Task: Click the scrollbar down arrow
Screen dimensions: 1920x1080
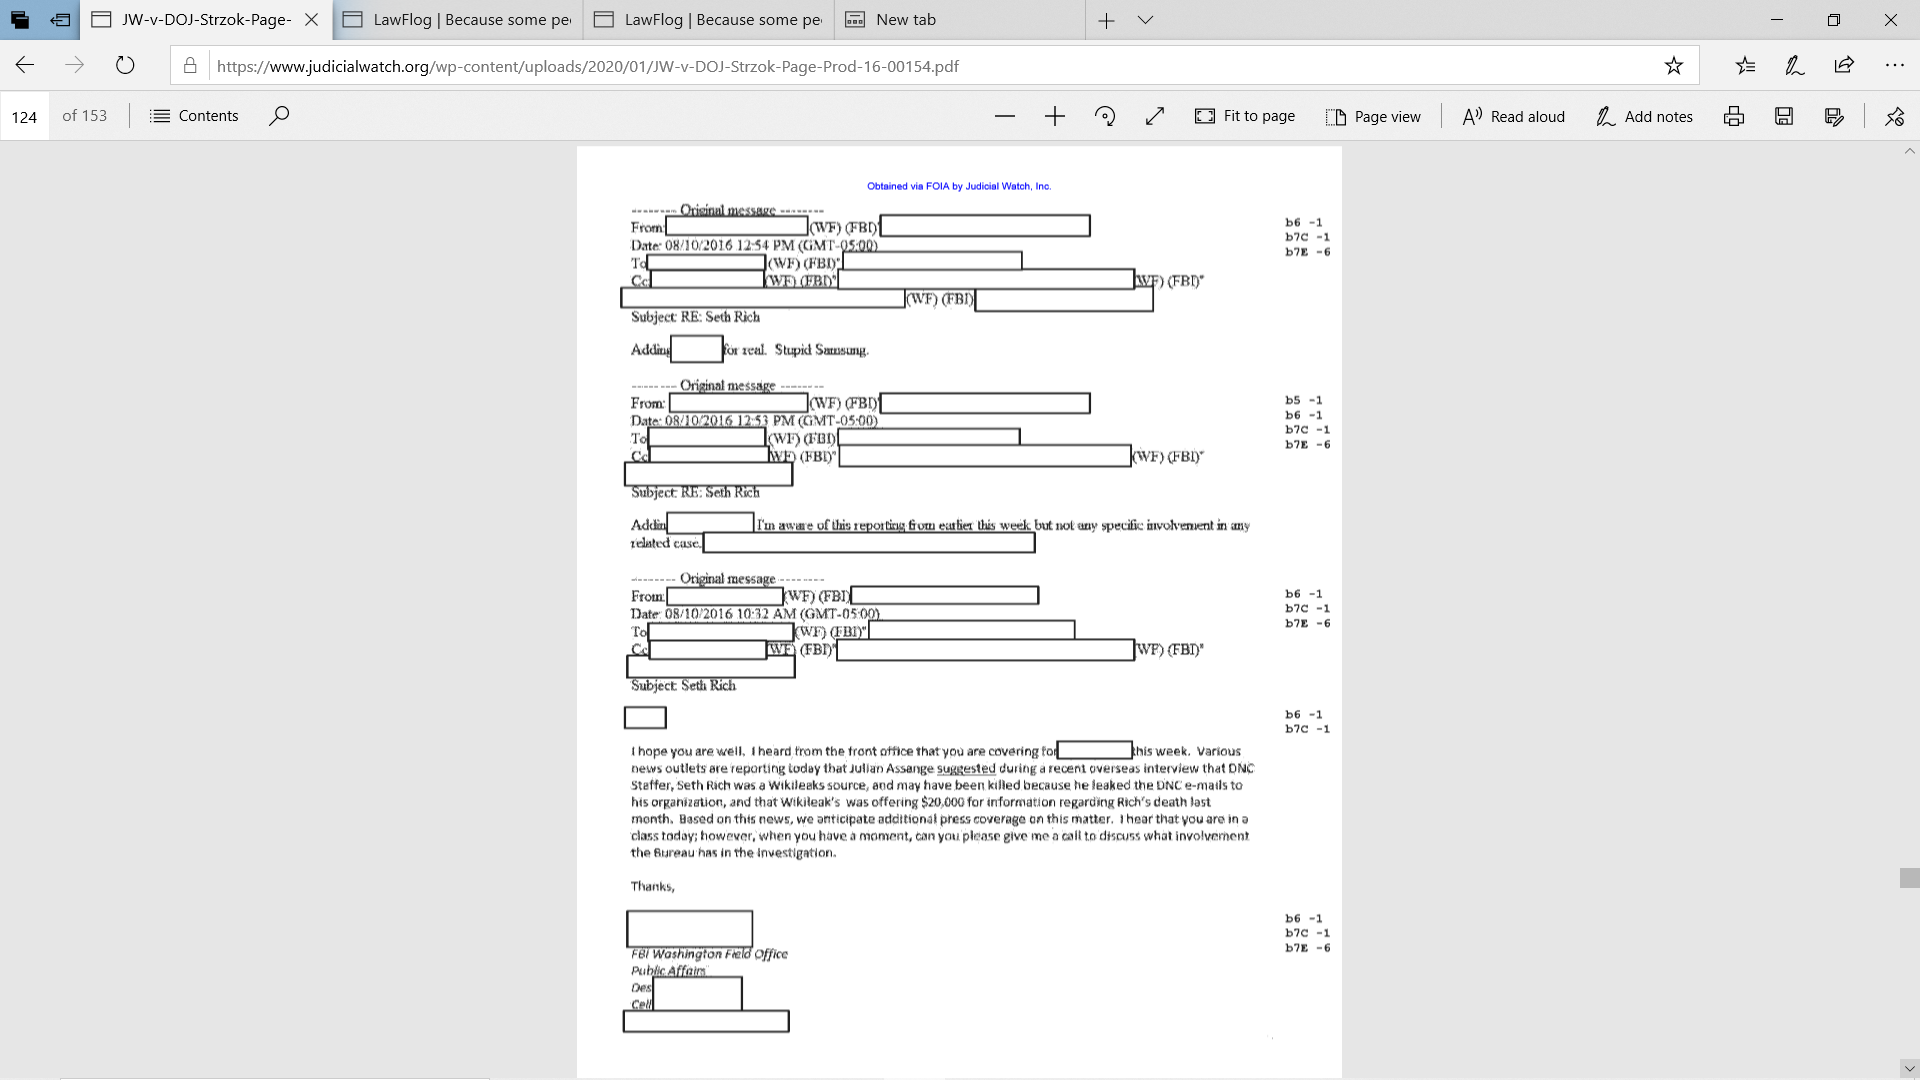Action: tap(1909, 1068)
